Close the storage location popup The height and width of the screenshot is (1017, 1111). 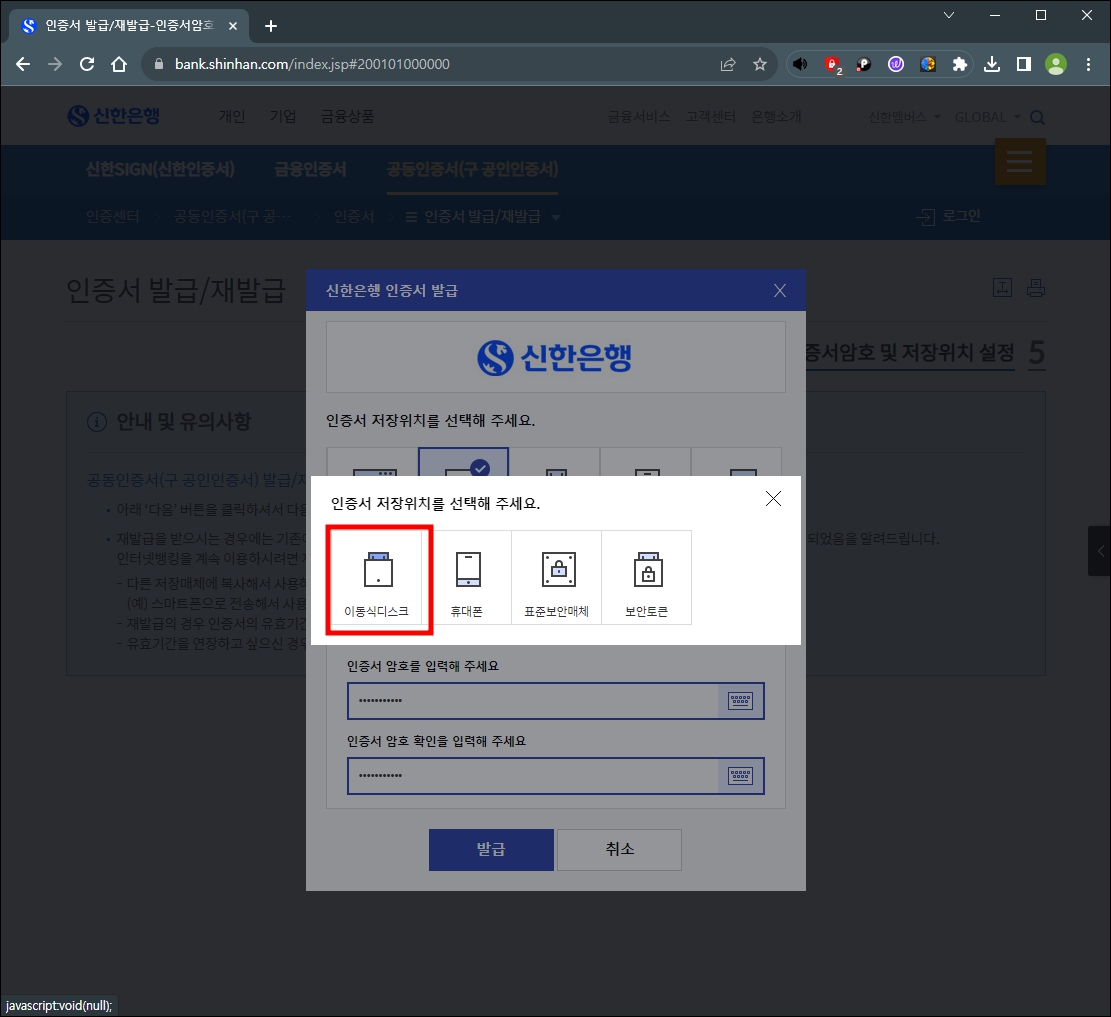pyautogui.click(x=773, y=499)
